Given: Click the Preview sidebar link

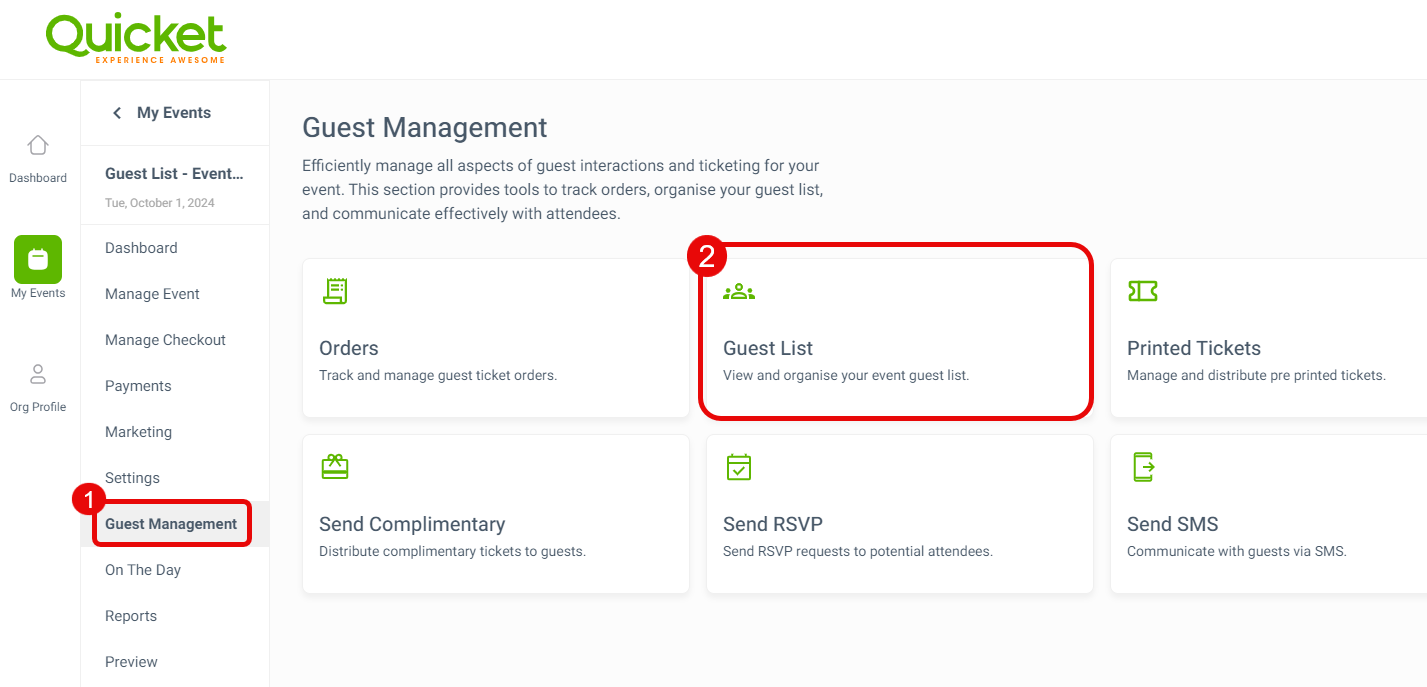Looking at the screenshot, I should (131, 662).
